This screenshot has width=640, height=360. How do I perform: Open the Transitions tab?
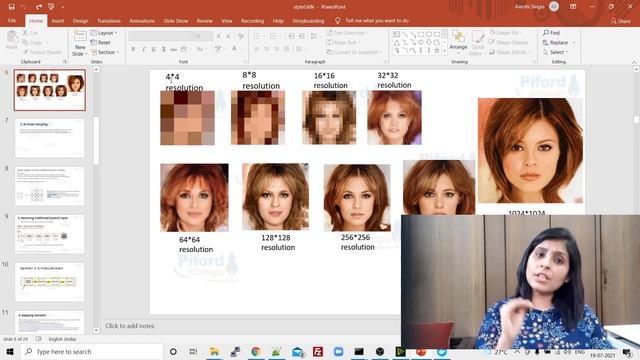109,21
